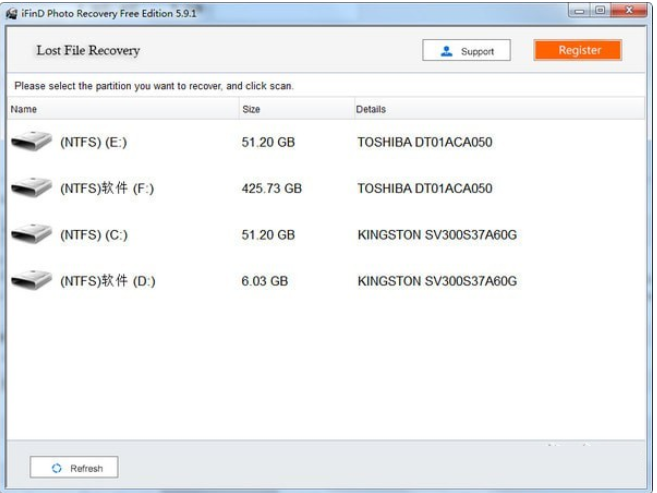Maximize the iFinD Photo Recovery window

(600, 10)
